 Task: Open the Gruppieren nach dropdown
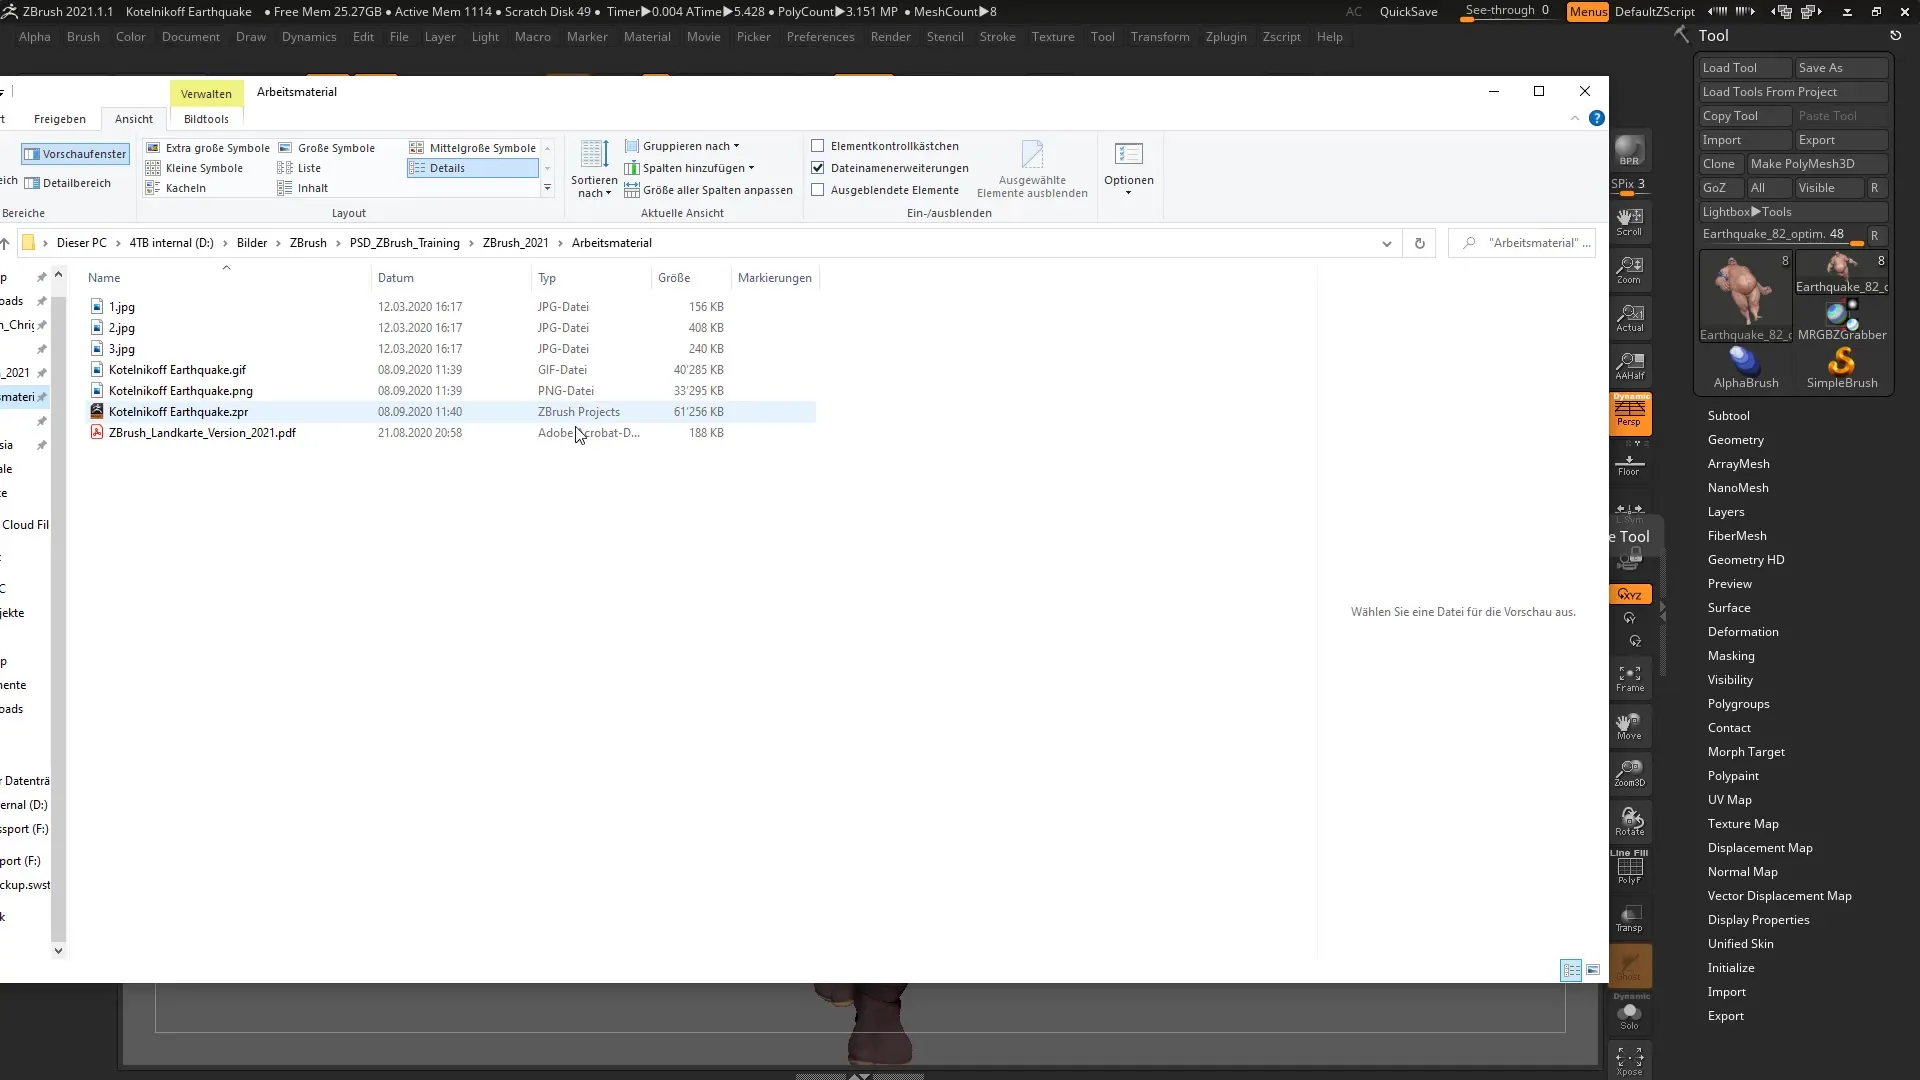click(683, 146)
